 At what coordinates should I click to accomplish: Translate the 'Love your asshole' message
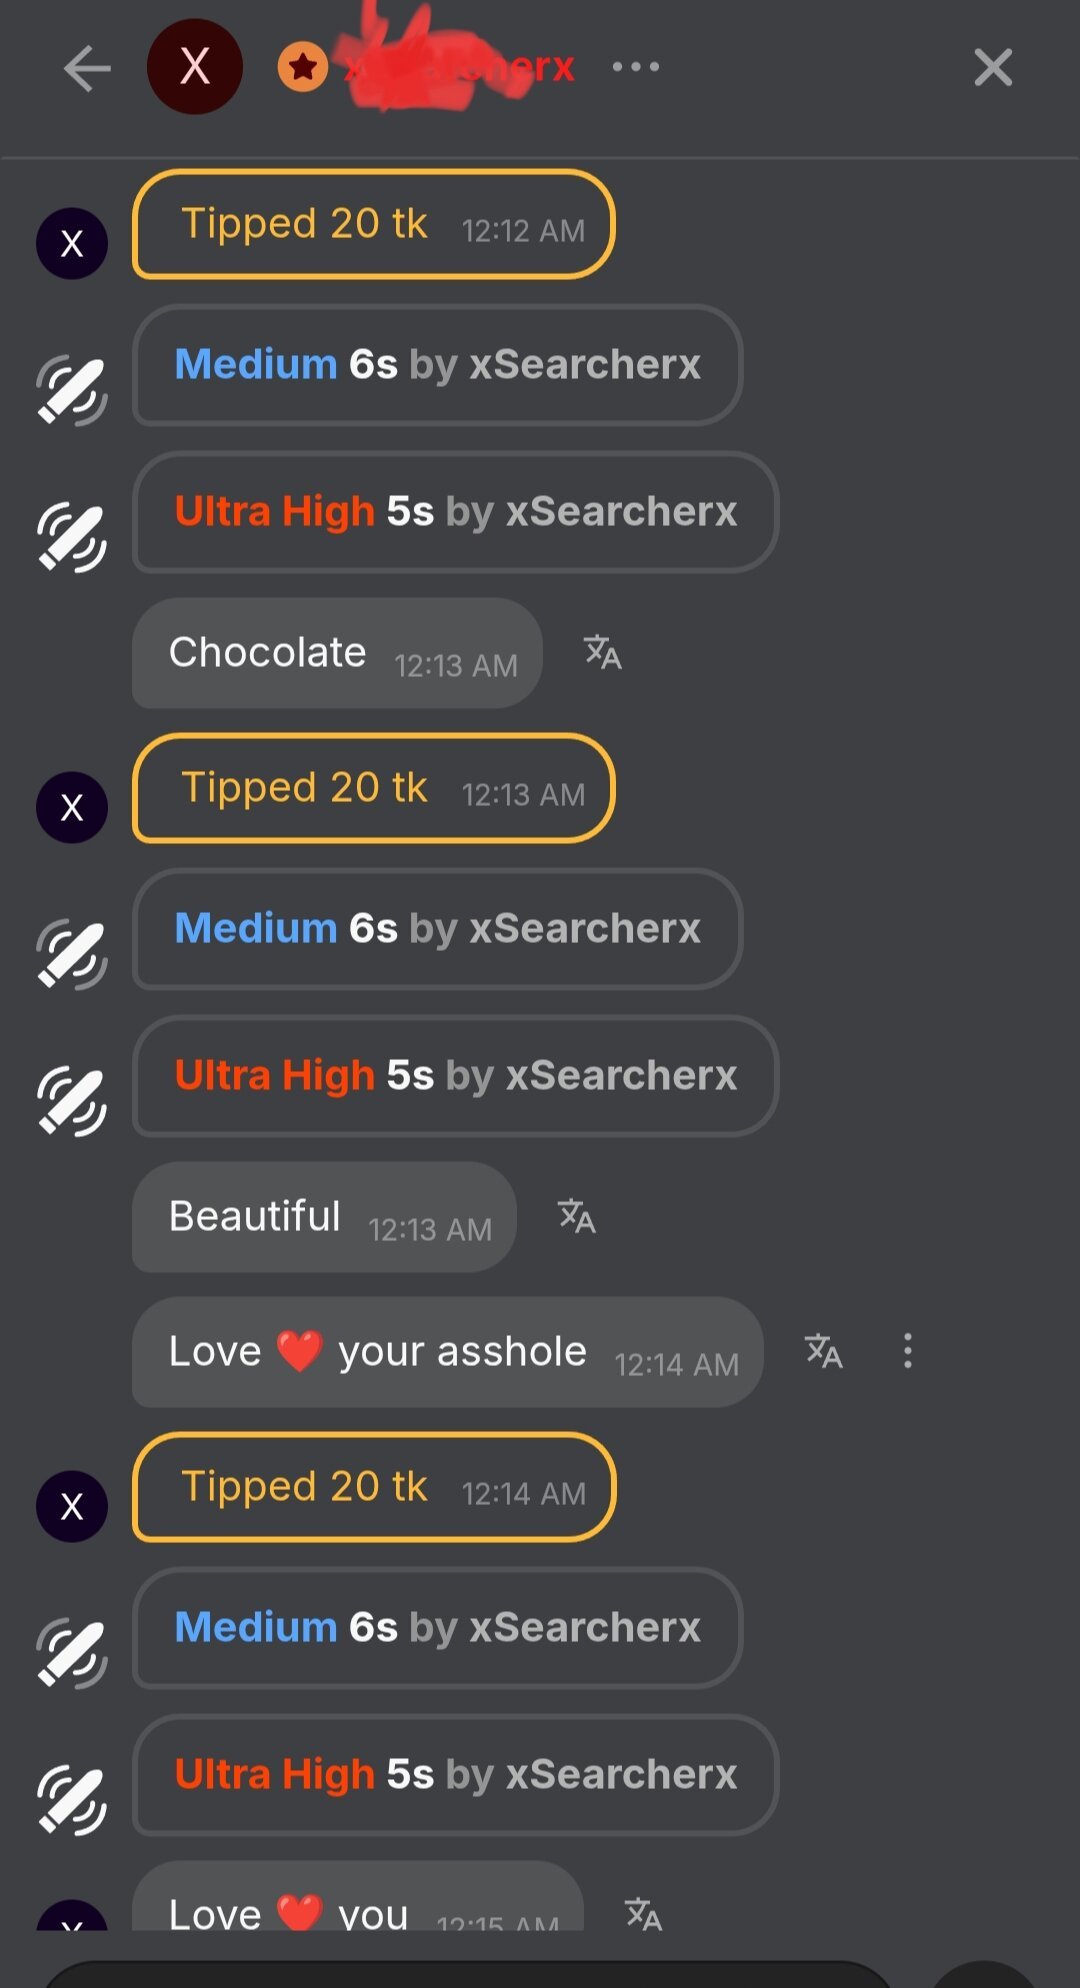[x=824, y=1351]
